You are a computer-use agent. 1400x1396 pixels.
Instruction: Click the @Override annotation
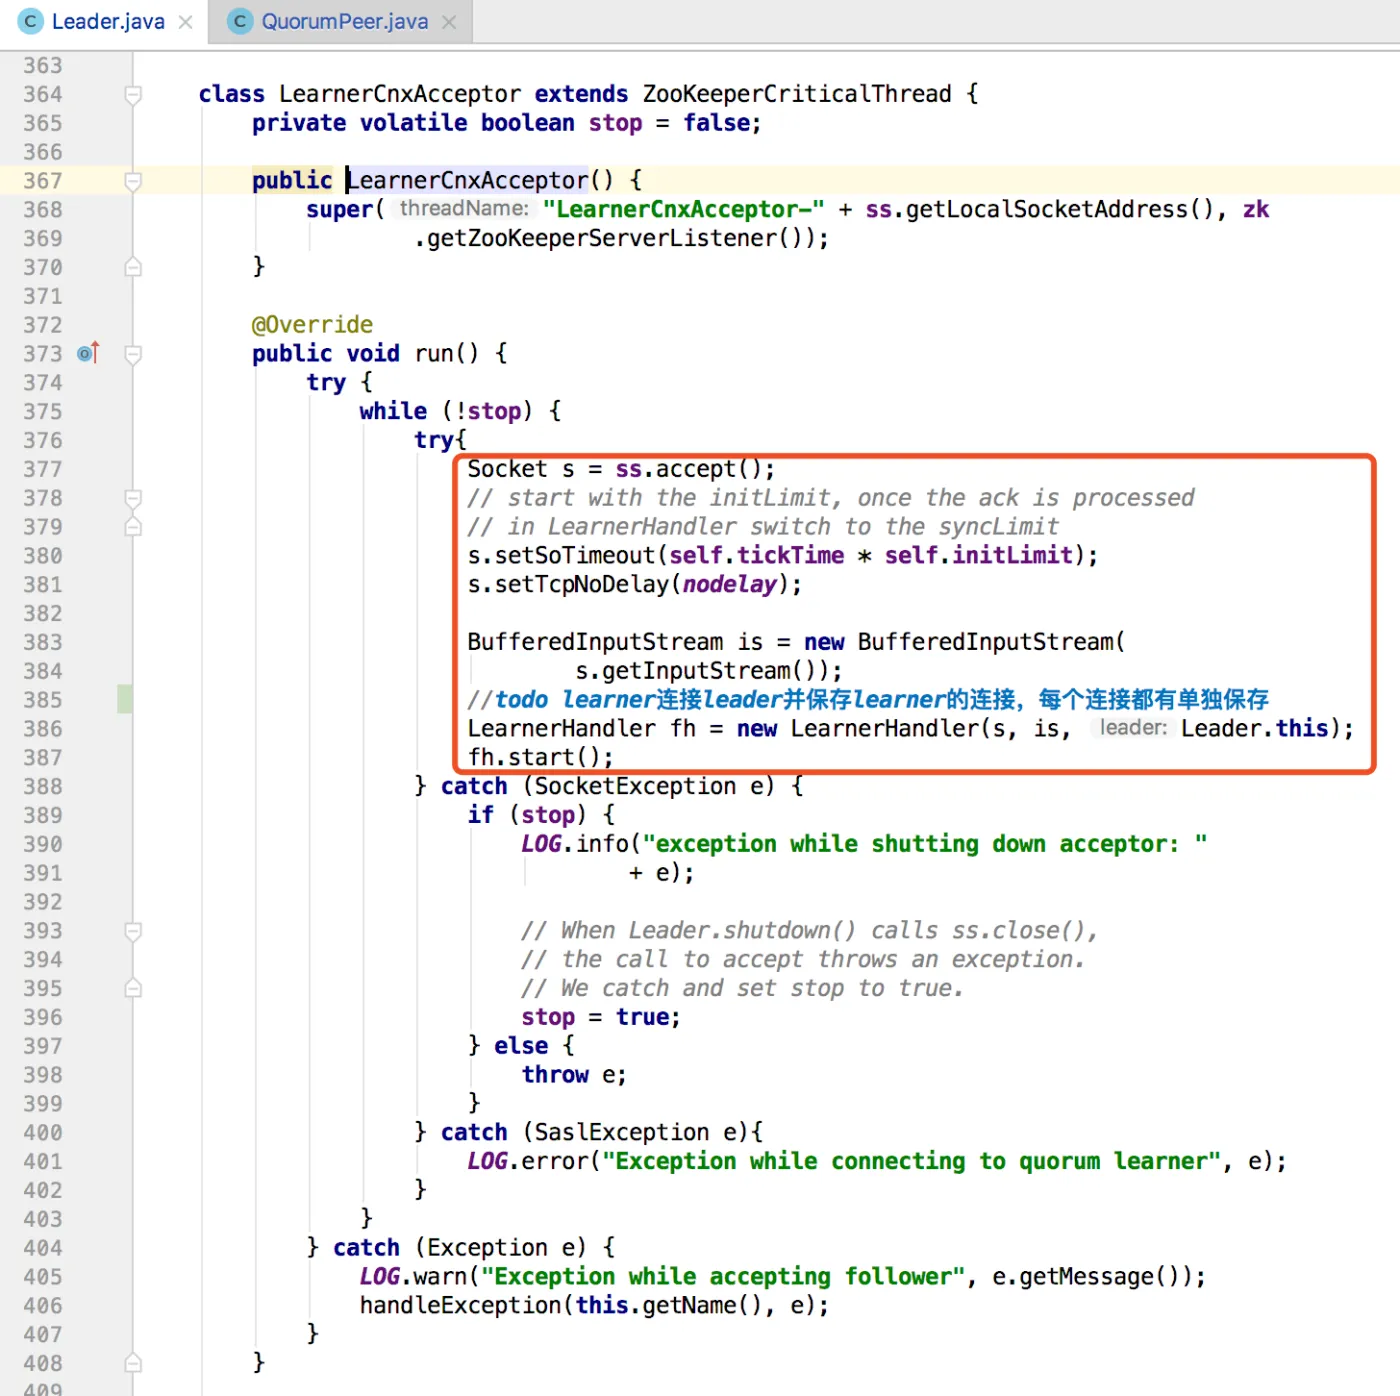coord(312,325)
